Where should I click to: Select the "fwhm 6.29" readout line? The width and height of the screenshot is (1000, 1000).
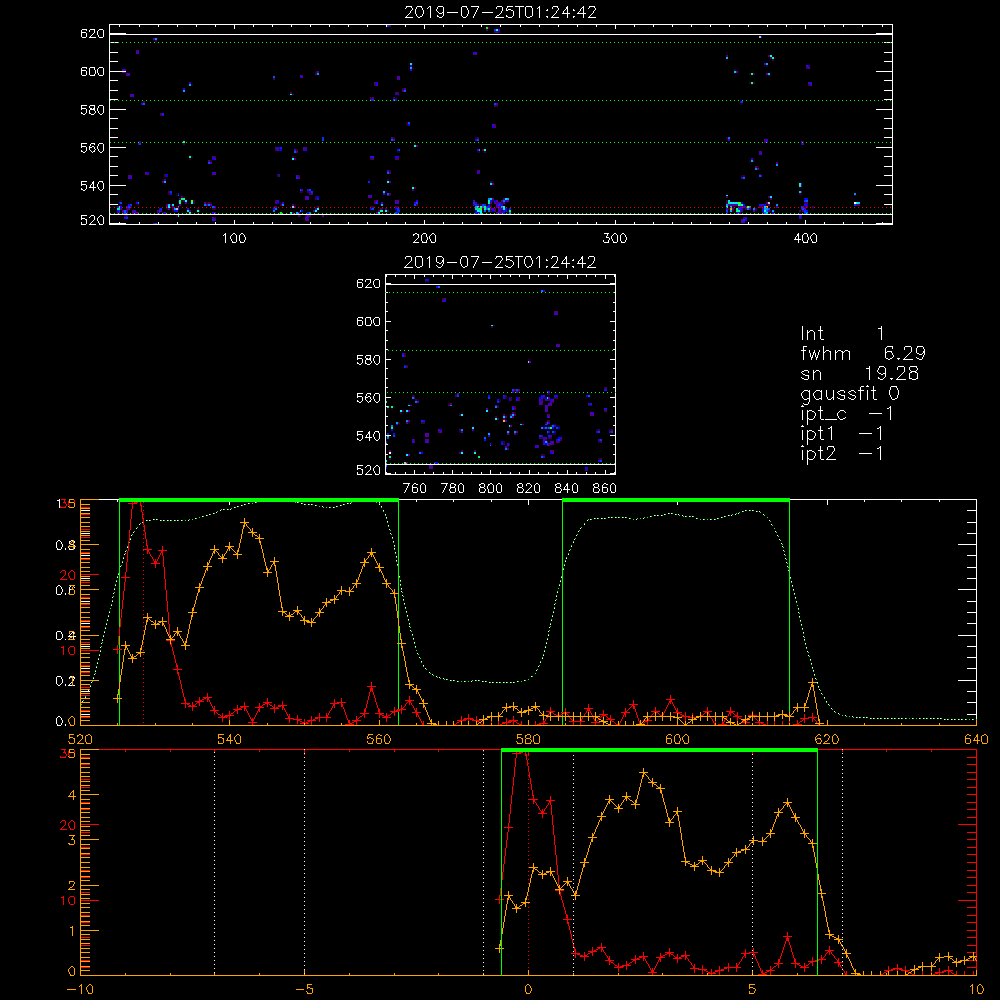click(863, 353)
